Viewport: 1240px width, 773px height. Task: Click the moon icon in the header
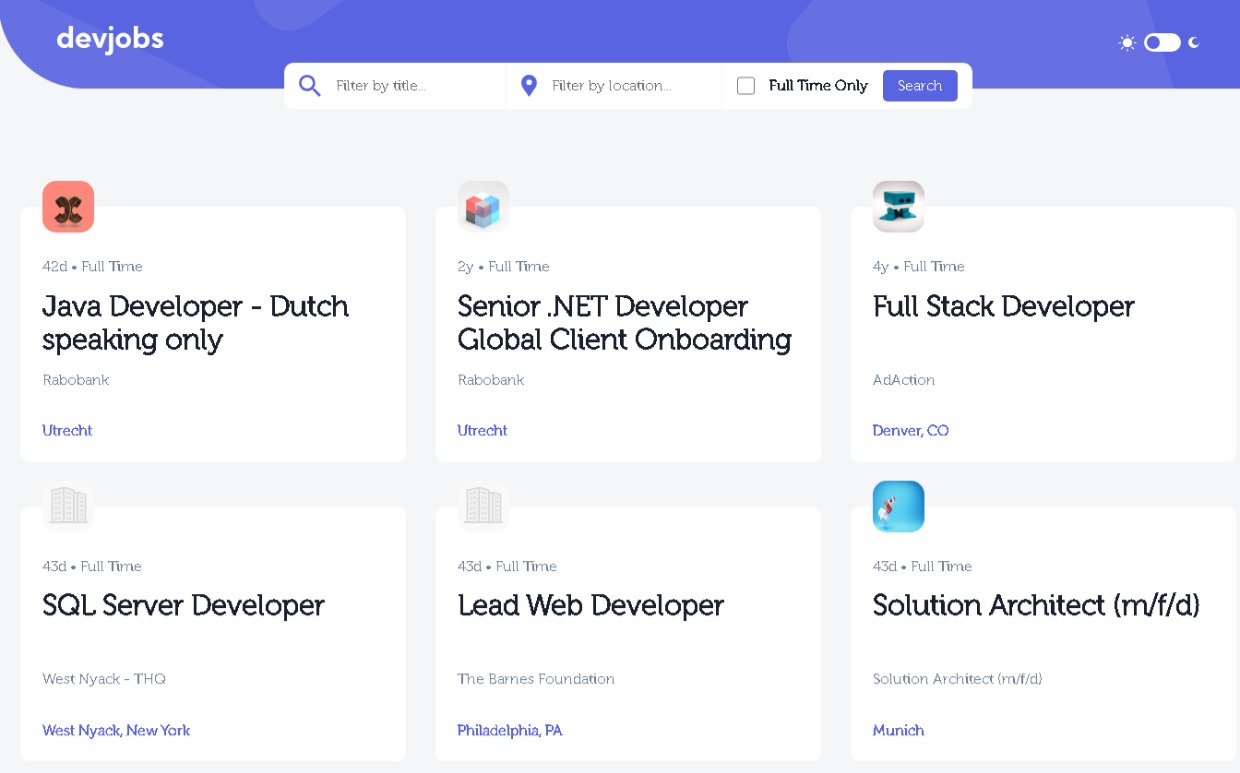(1194, 42)
